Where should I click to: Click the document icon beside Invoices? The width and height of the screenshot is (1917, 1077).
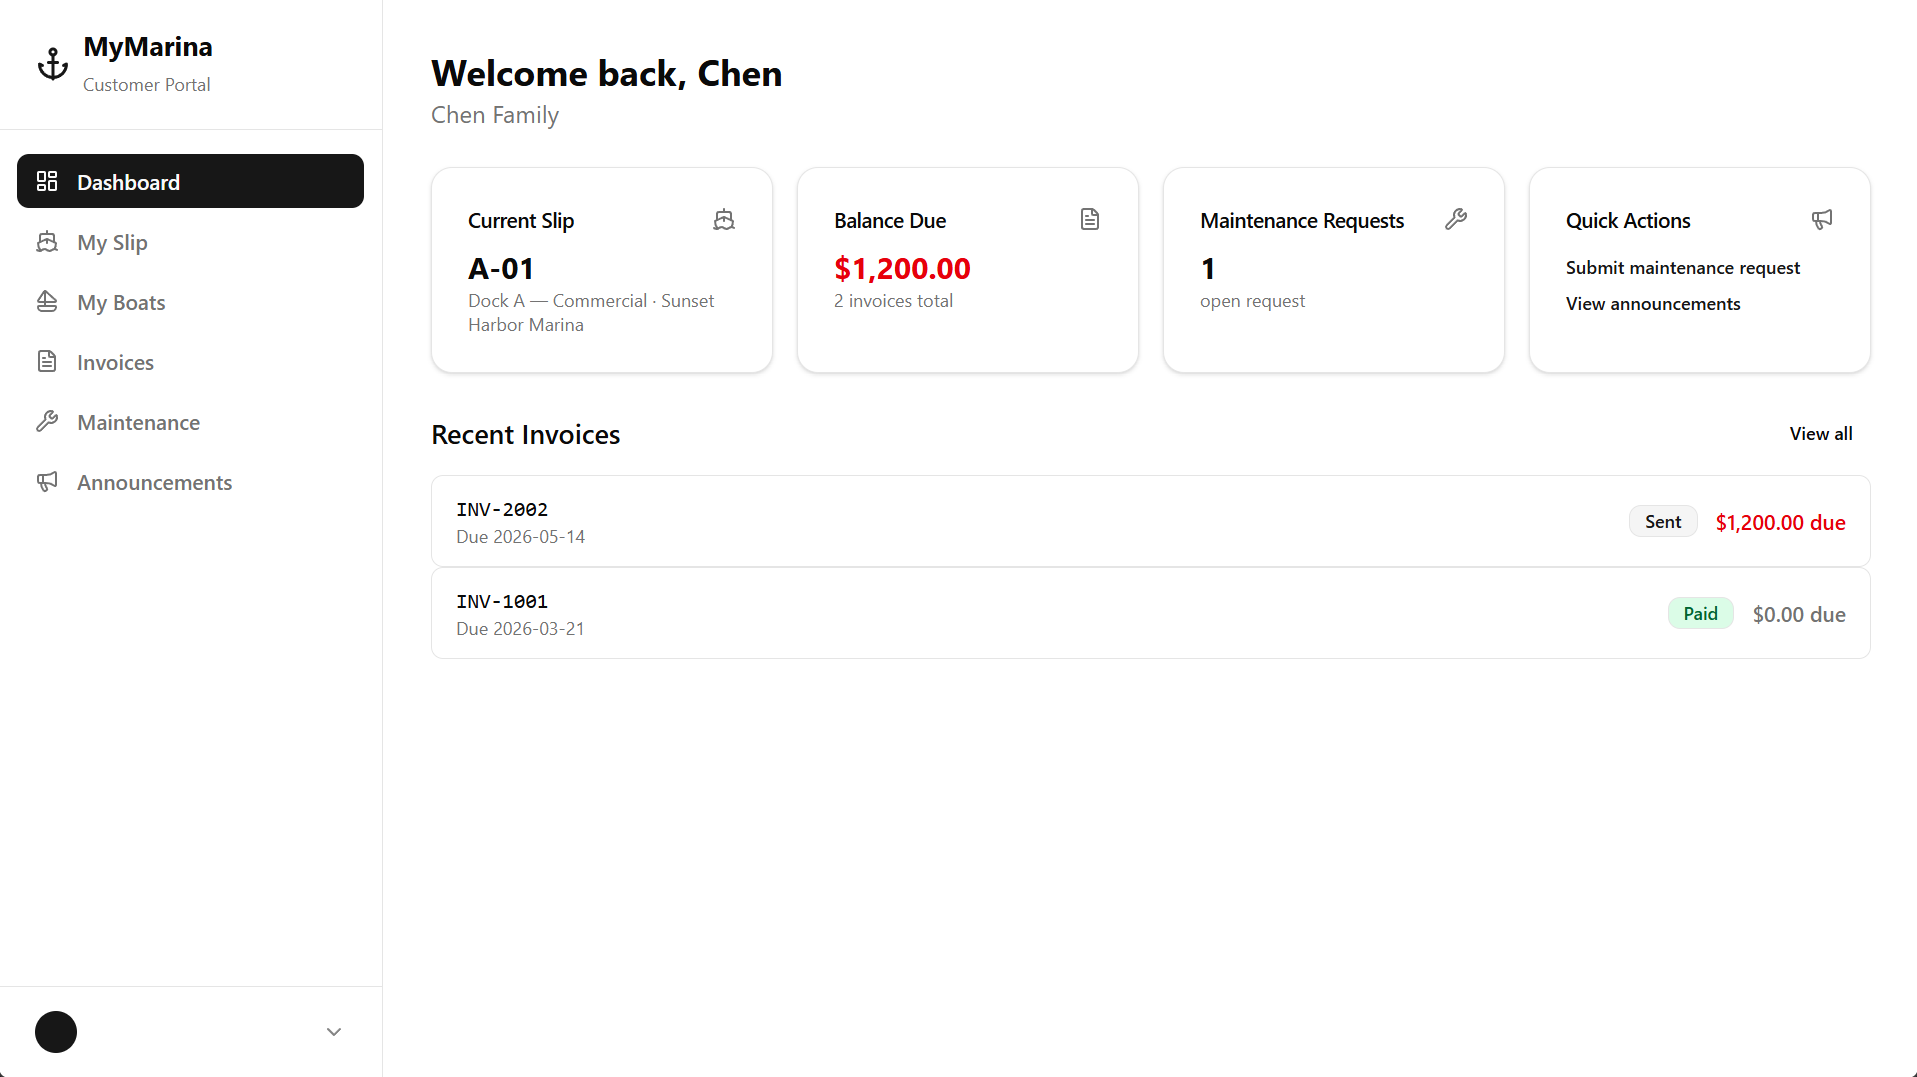tap(48, 361)
